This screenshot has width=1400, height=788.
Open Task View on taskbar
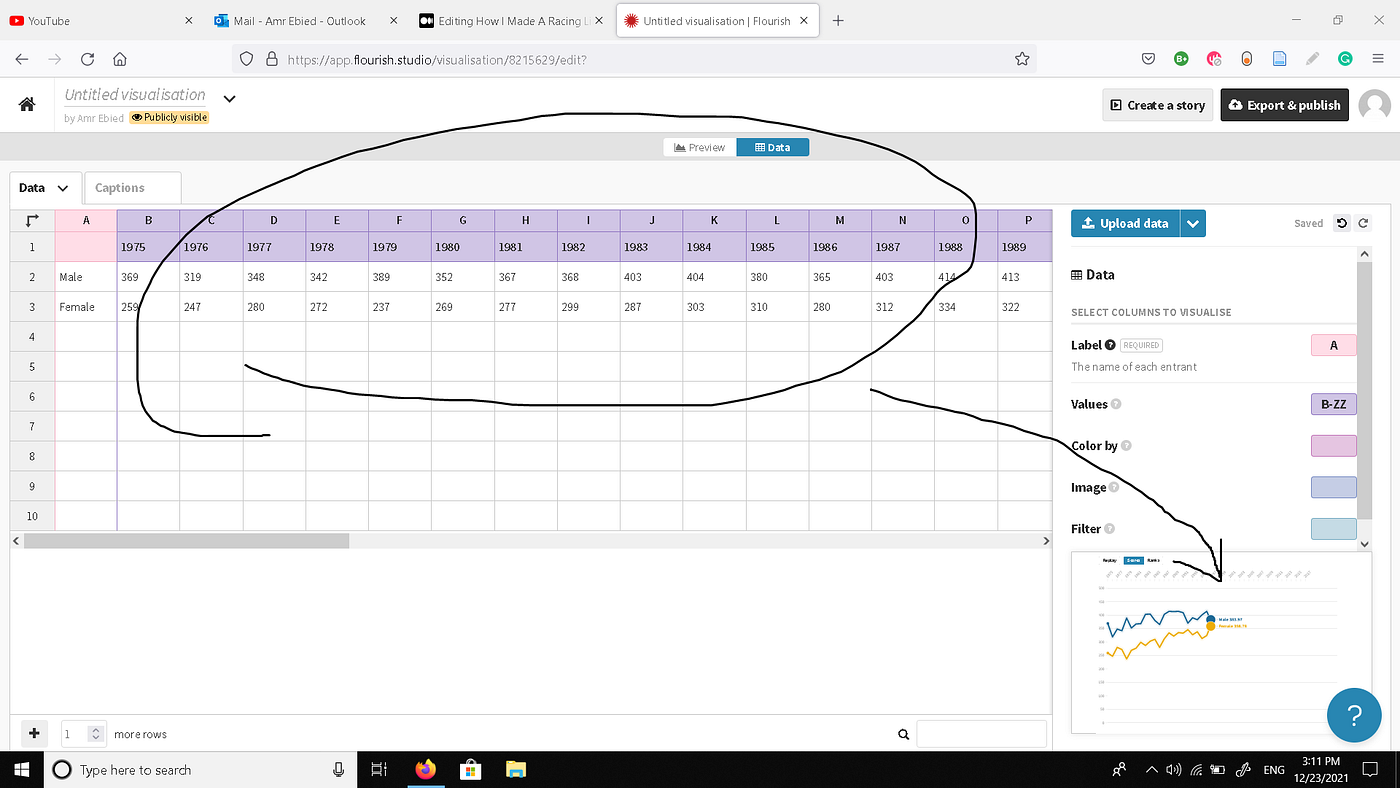[x=379, y=769]
